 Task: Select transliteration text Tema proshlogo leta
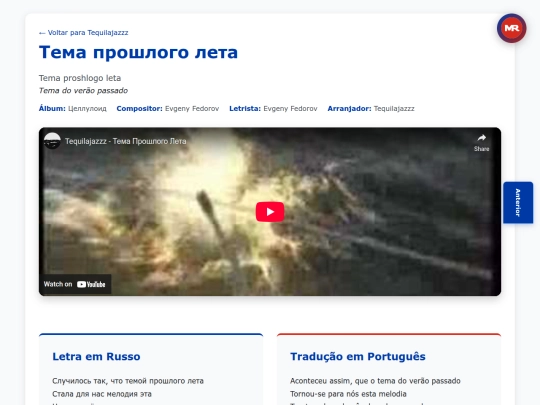[80, 78]
